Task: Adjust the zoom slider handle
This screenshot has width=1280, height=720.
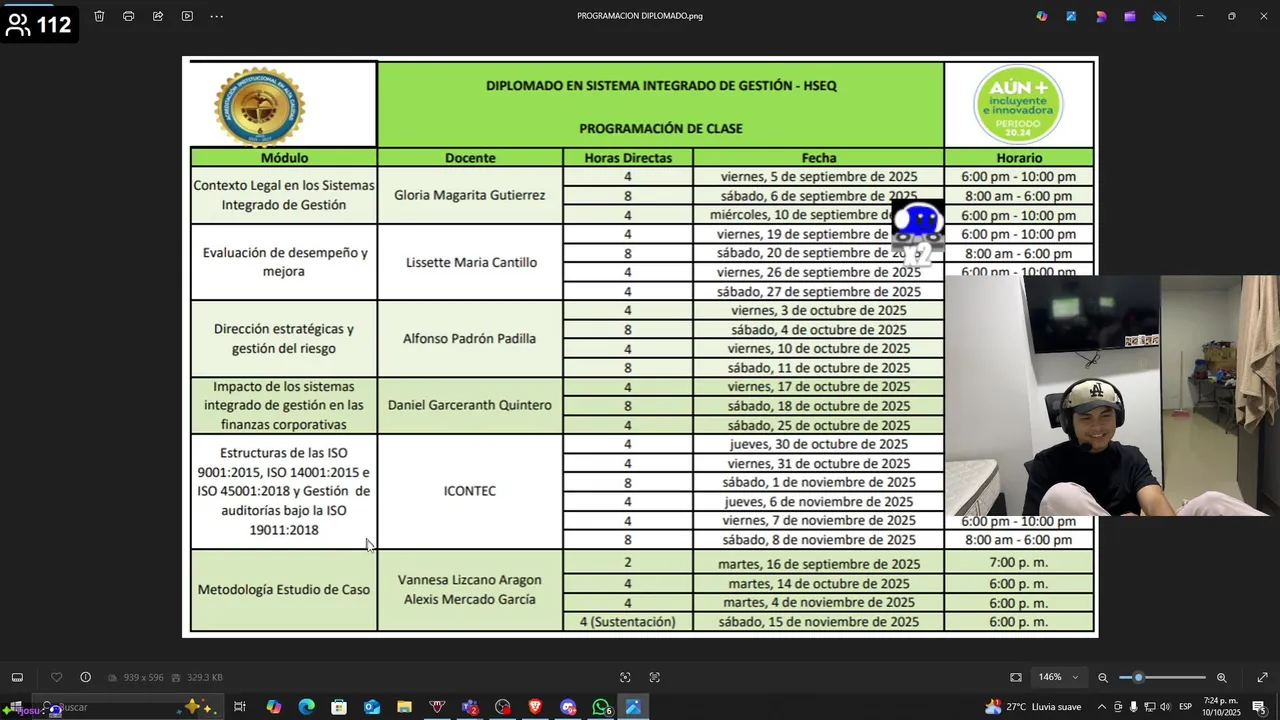Action: 1138,677
